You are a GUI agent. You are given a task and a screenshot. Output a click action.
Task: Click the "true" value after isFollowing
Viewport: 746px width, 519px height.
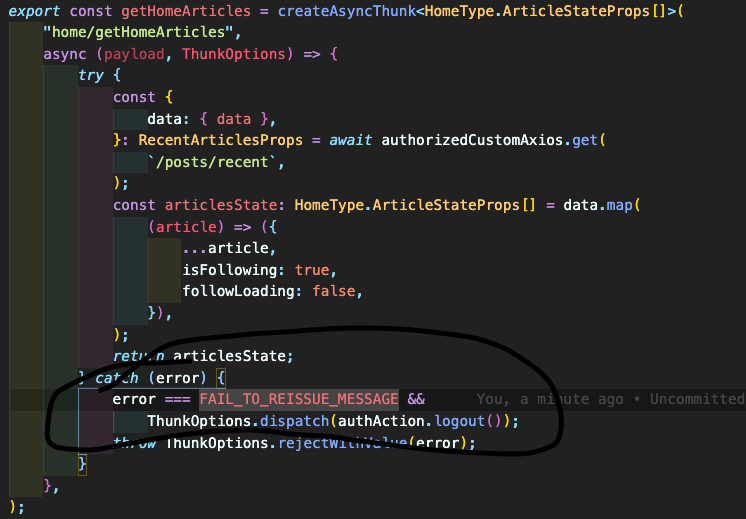coord(312,270)
